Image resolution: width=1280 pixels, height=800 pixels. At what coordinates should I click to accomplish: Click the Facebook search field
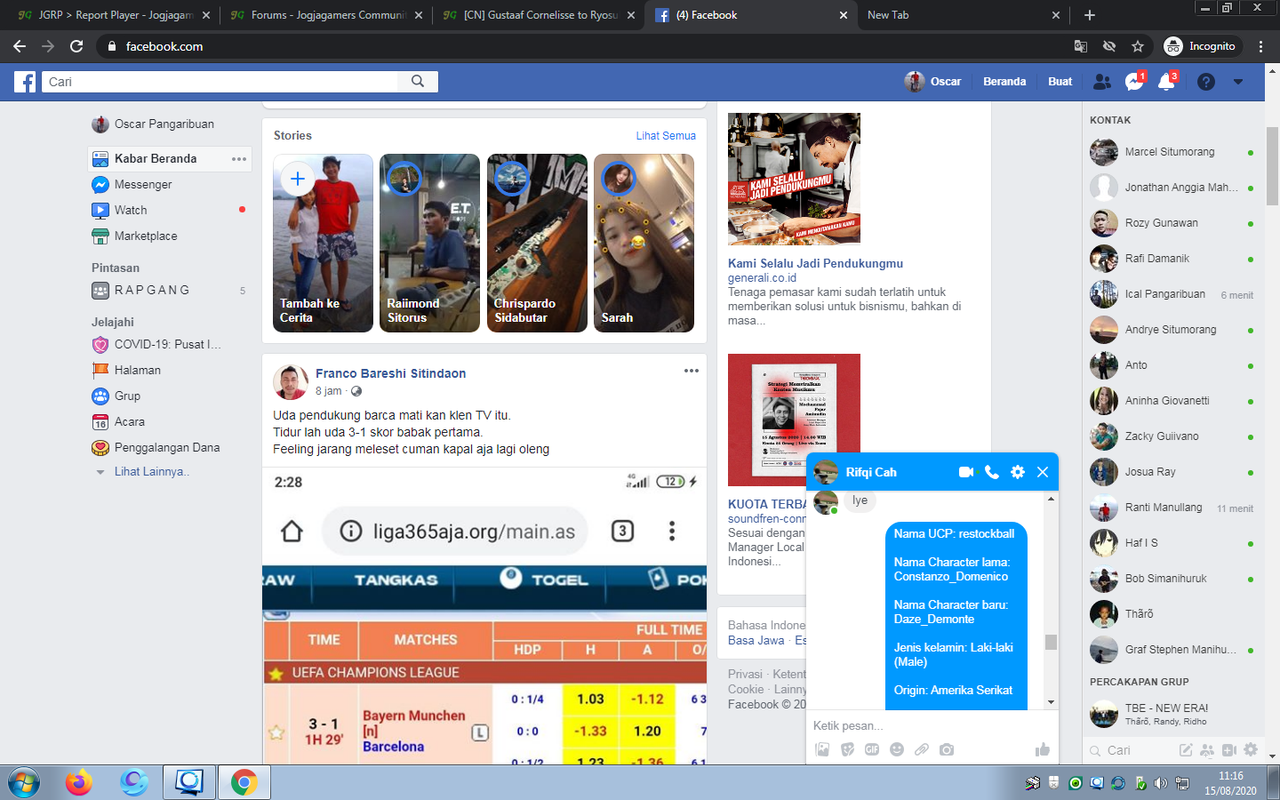pyautogui.click(x=221, y=81)
